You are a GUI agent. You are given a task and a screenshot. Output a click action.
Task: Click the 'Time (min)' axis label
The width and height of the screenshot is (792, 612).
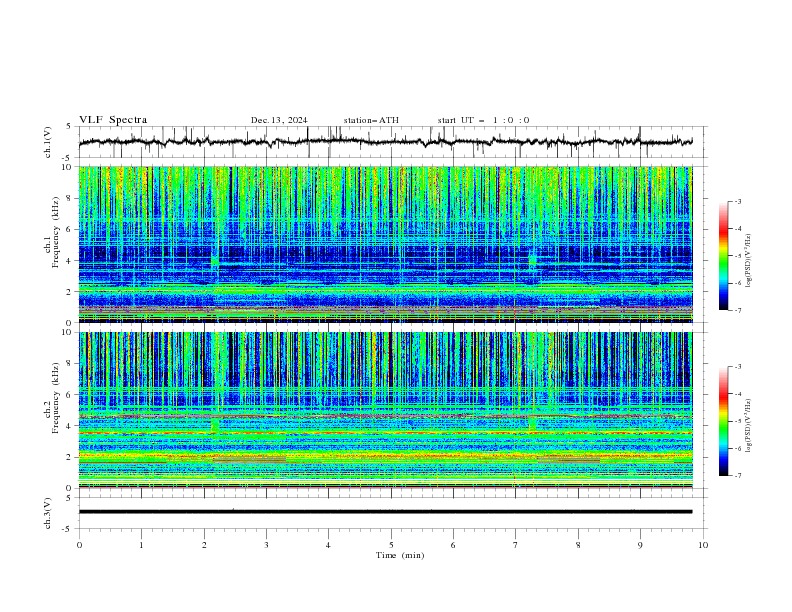(400, 555)
